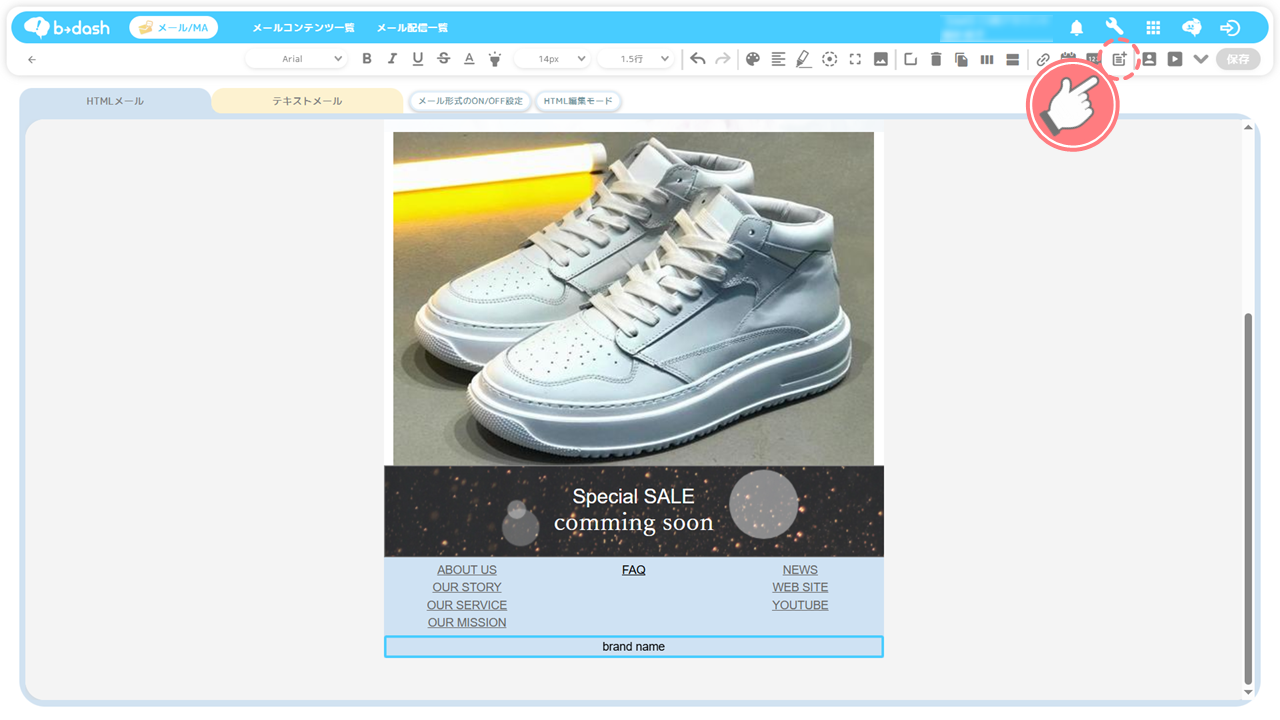1280x720 pixels.
Task: Click the logout arrow icon
Action: pyautogui.click(x=1230, y=28)
